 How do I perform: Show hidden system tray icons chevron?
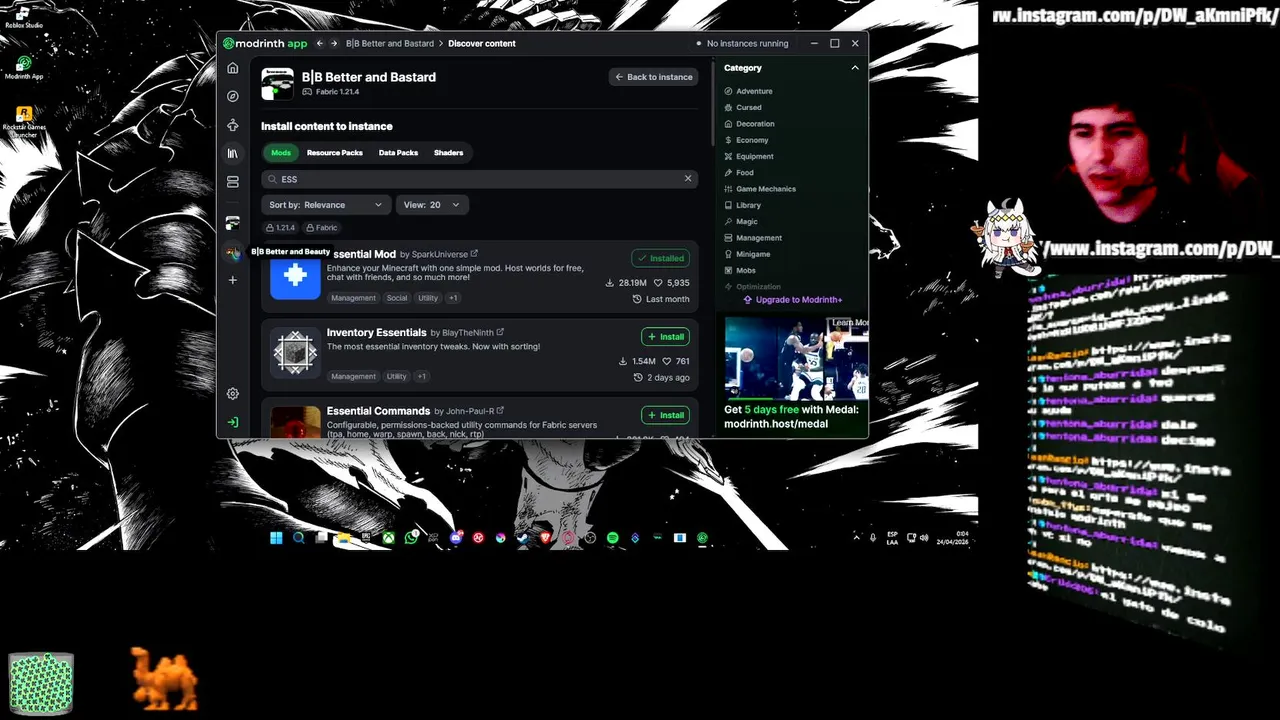tap(856, 538)
